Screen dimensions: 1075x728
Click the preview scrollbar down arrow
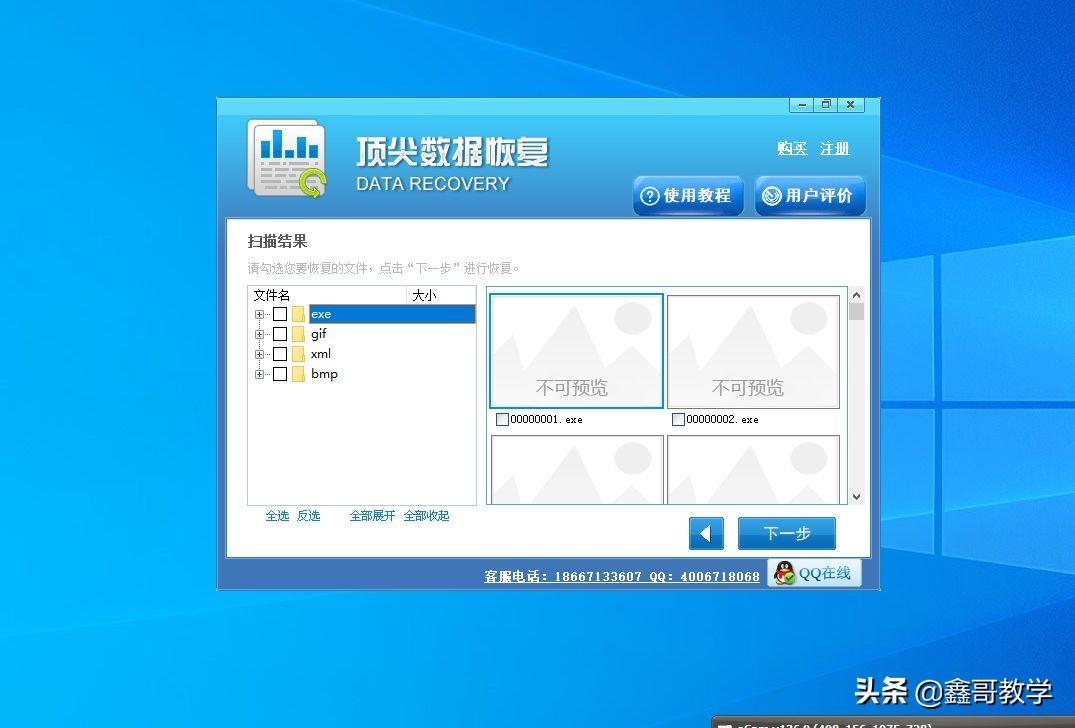click(856, 497)
